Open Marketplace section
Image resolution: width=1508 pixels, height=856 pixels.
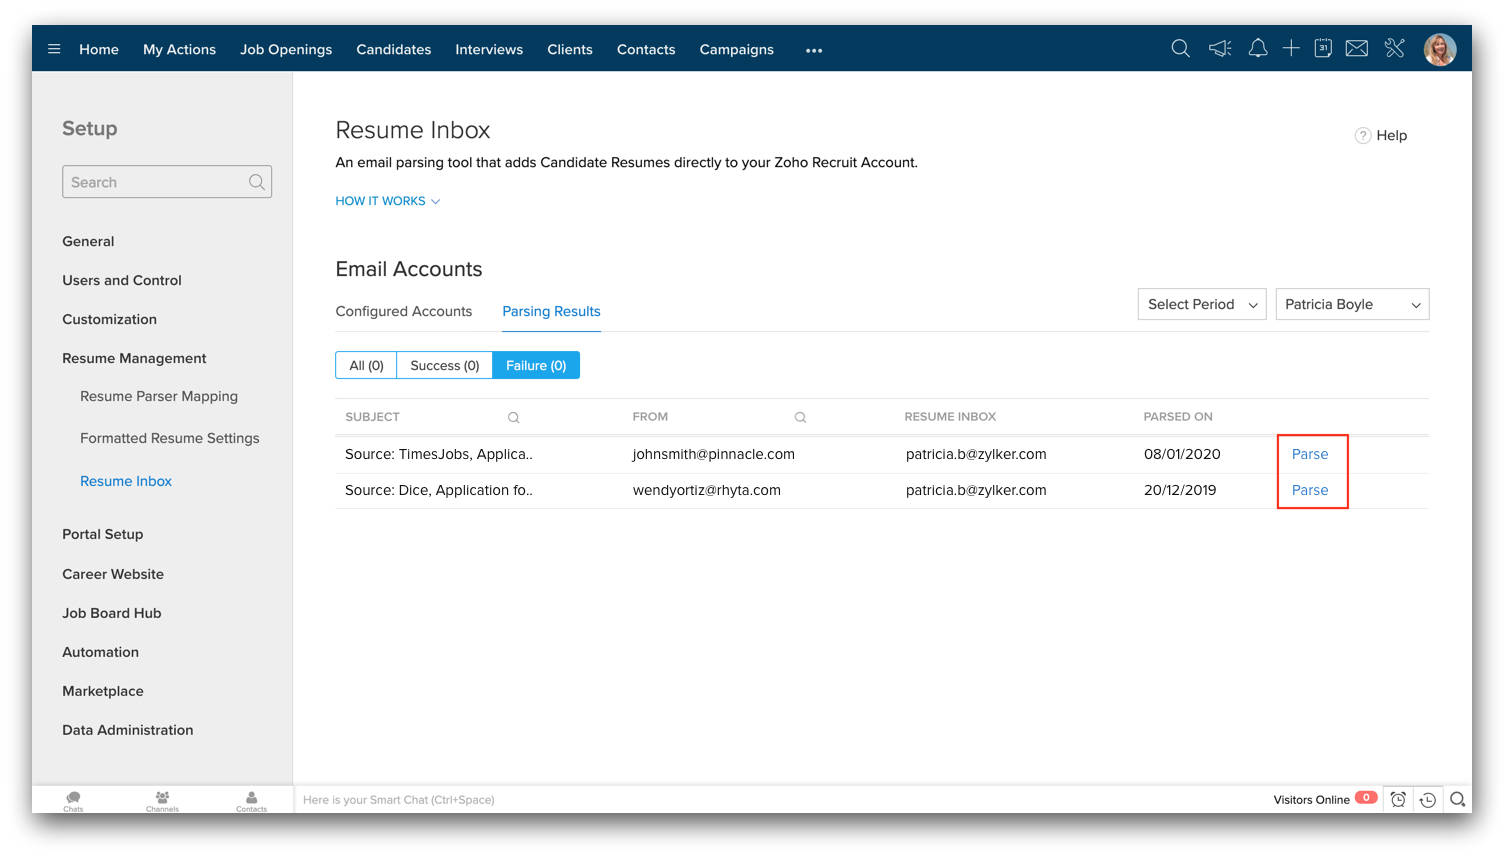[x=103, y=691]
